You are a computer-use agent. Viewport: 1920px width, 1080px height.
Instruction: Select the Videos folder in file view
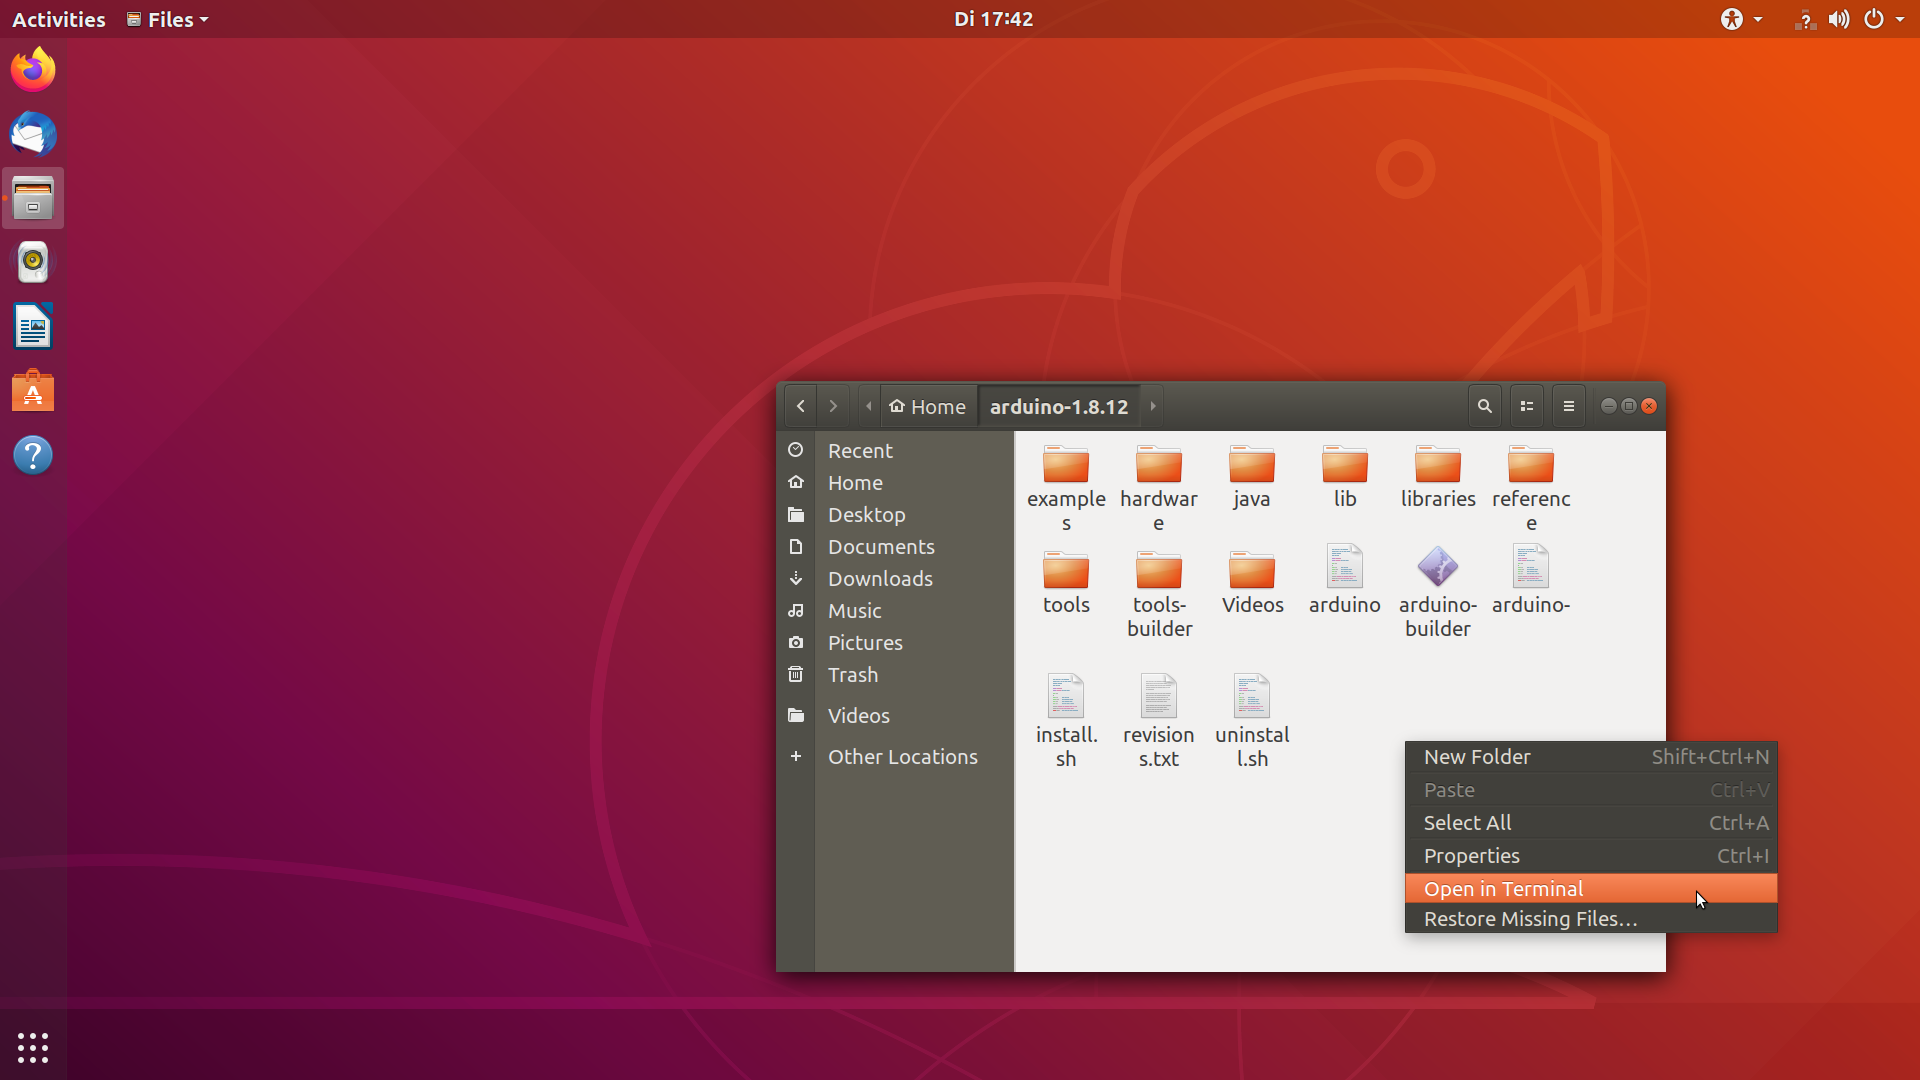click(x=1252, y=583)
